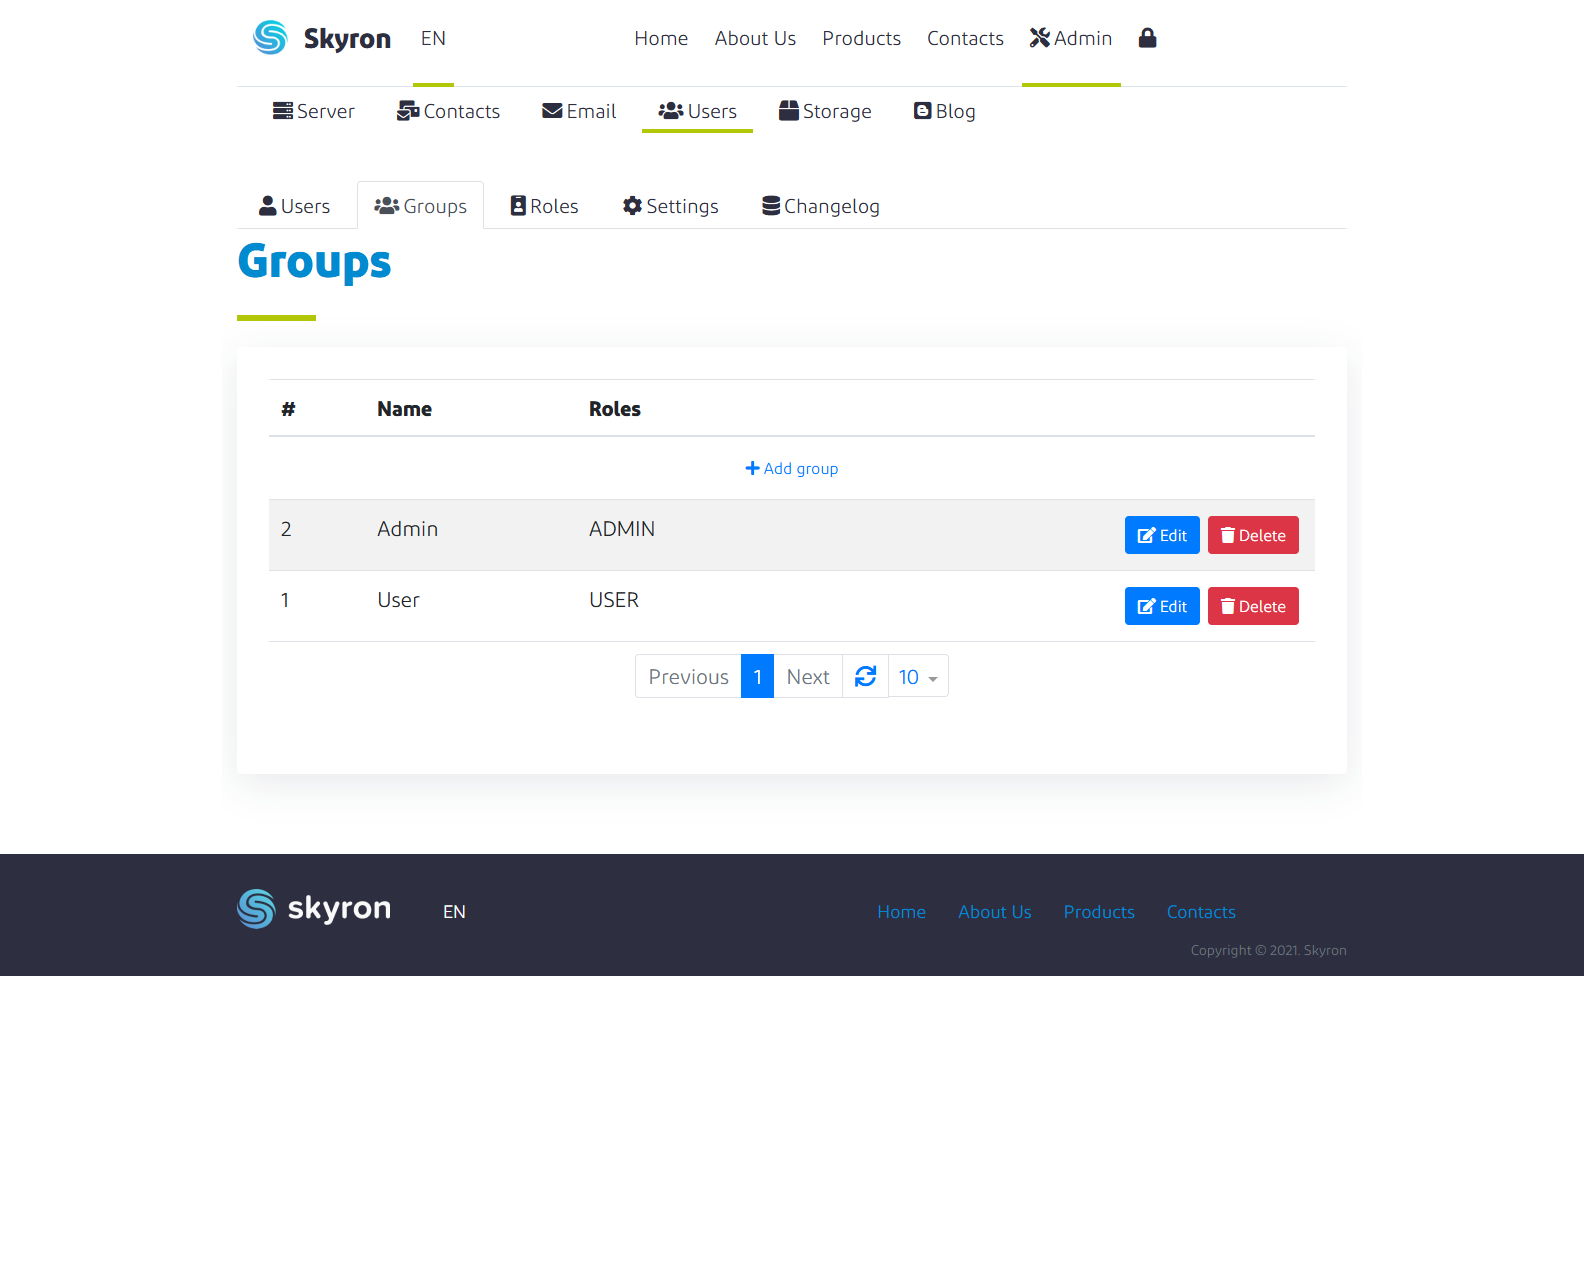
Task: Open the Email admin section
Action: pos(579,111)
